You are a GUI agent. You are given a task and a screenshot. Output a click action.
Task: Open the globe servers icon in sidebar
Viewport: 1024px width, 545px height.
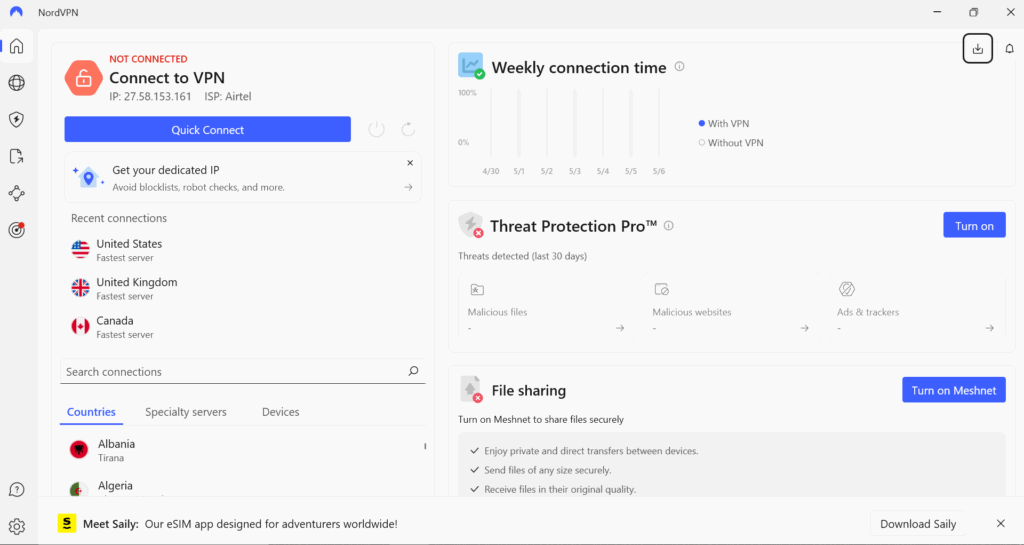point(17,83)
